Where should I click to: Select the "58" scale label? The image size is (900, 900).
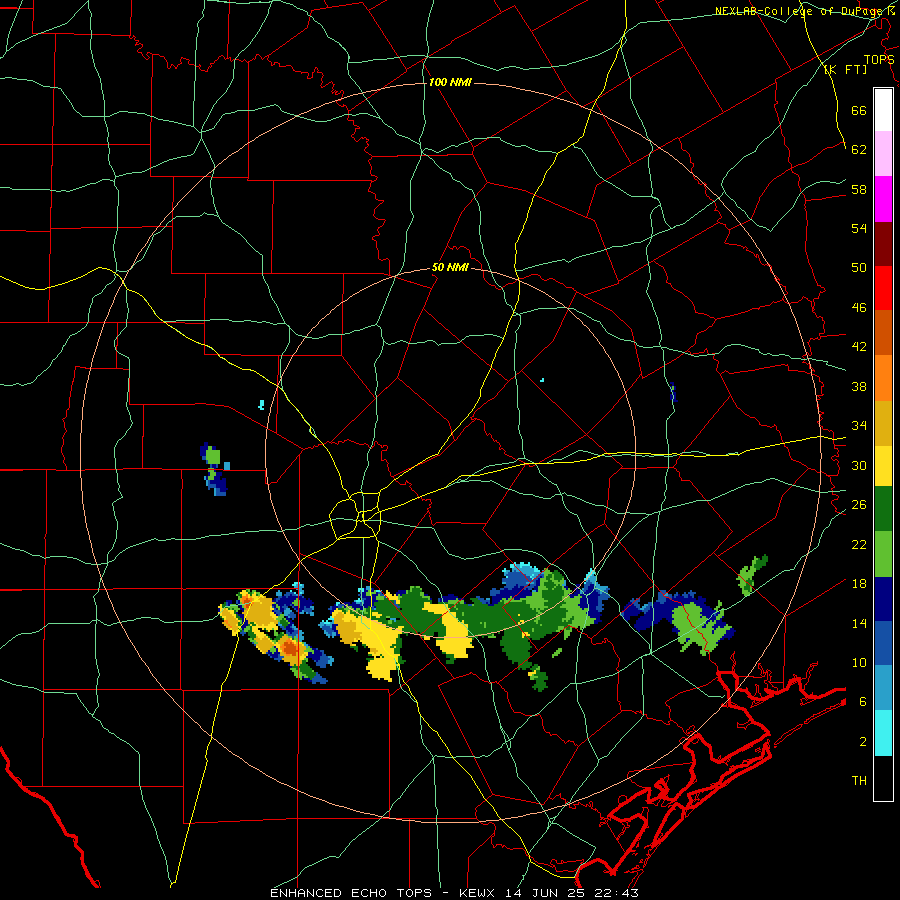pos(859,189)
